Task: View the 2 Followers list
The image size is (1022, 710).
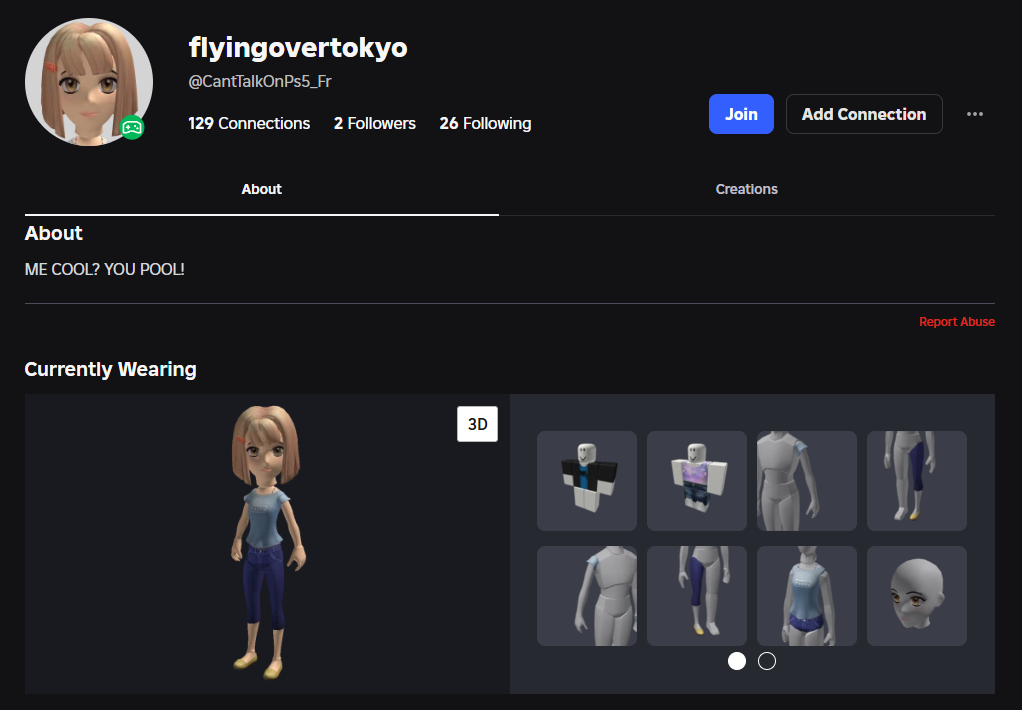Action: click(374, 123)
